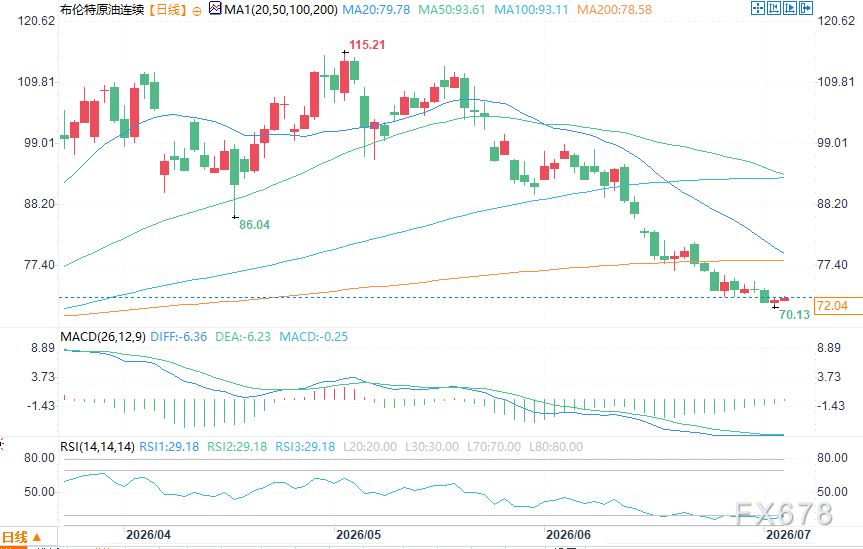This screenshot has width=863, height=549.
Task: Click the play-forward chart axis icon
Action: click(790, 8)
